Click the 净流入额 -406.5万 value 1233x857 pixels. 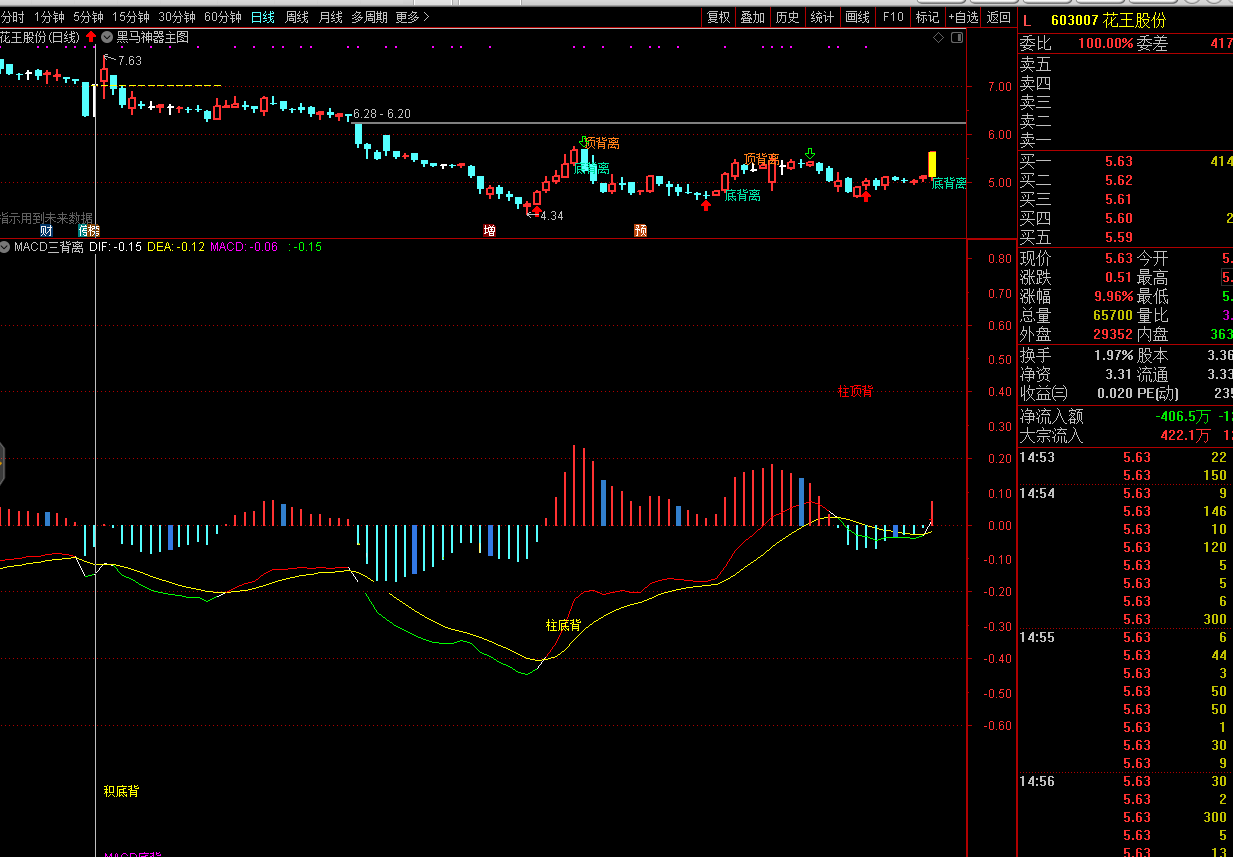1181,416
